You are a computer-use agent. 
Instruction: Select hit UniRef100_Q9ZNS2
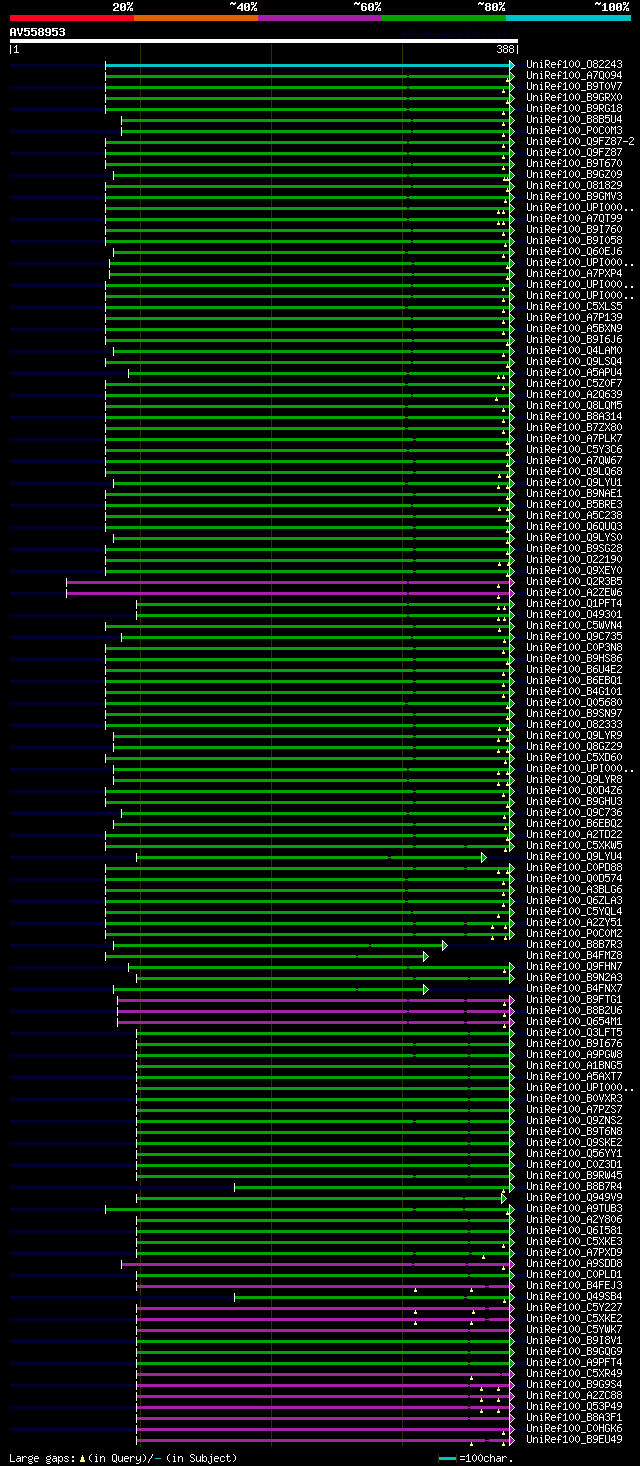click(574, 1121)
